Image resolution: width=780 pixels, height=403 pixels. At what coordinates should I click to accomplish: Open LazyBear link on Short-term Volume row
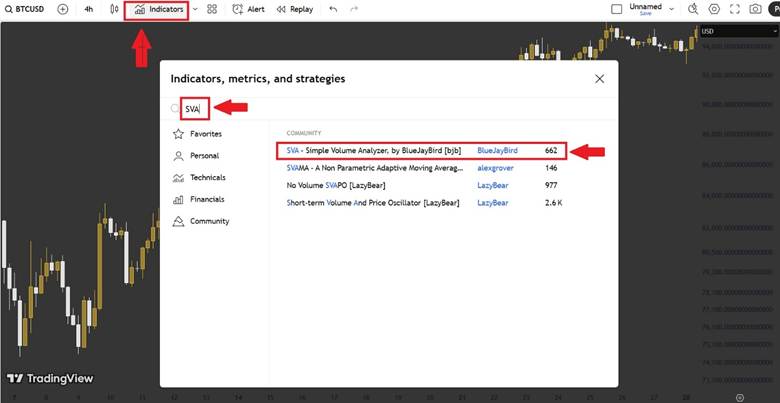click(492, 203)
